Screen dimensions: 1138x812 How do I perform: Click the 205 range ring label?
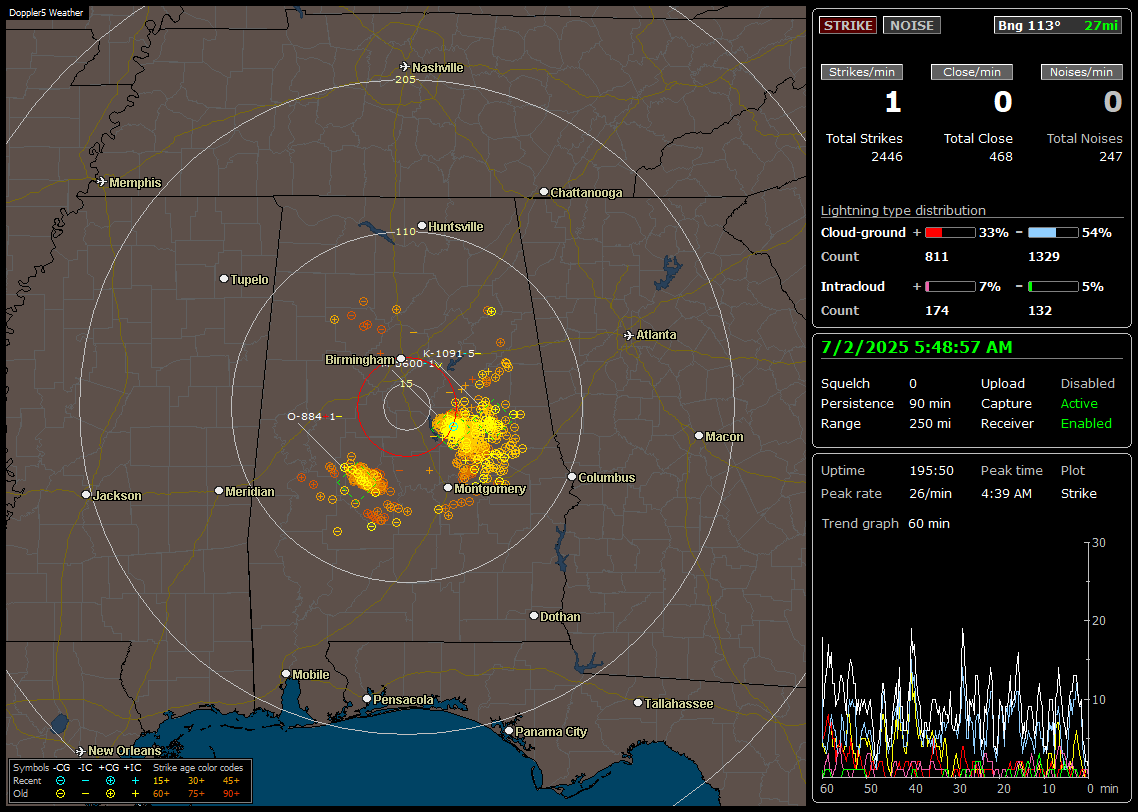click(x=405, y=79)
